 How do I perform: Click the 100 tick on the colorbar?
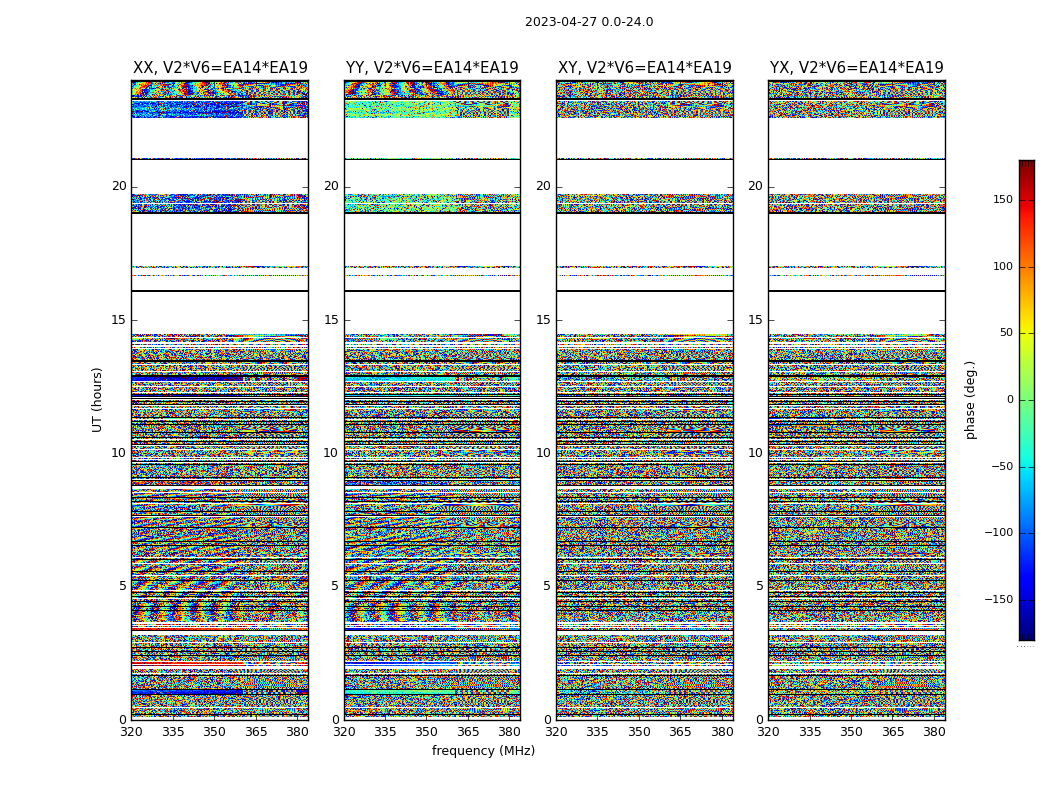point(1003,266)
